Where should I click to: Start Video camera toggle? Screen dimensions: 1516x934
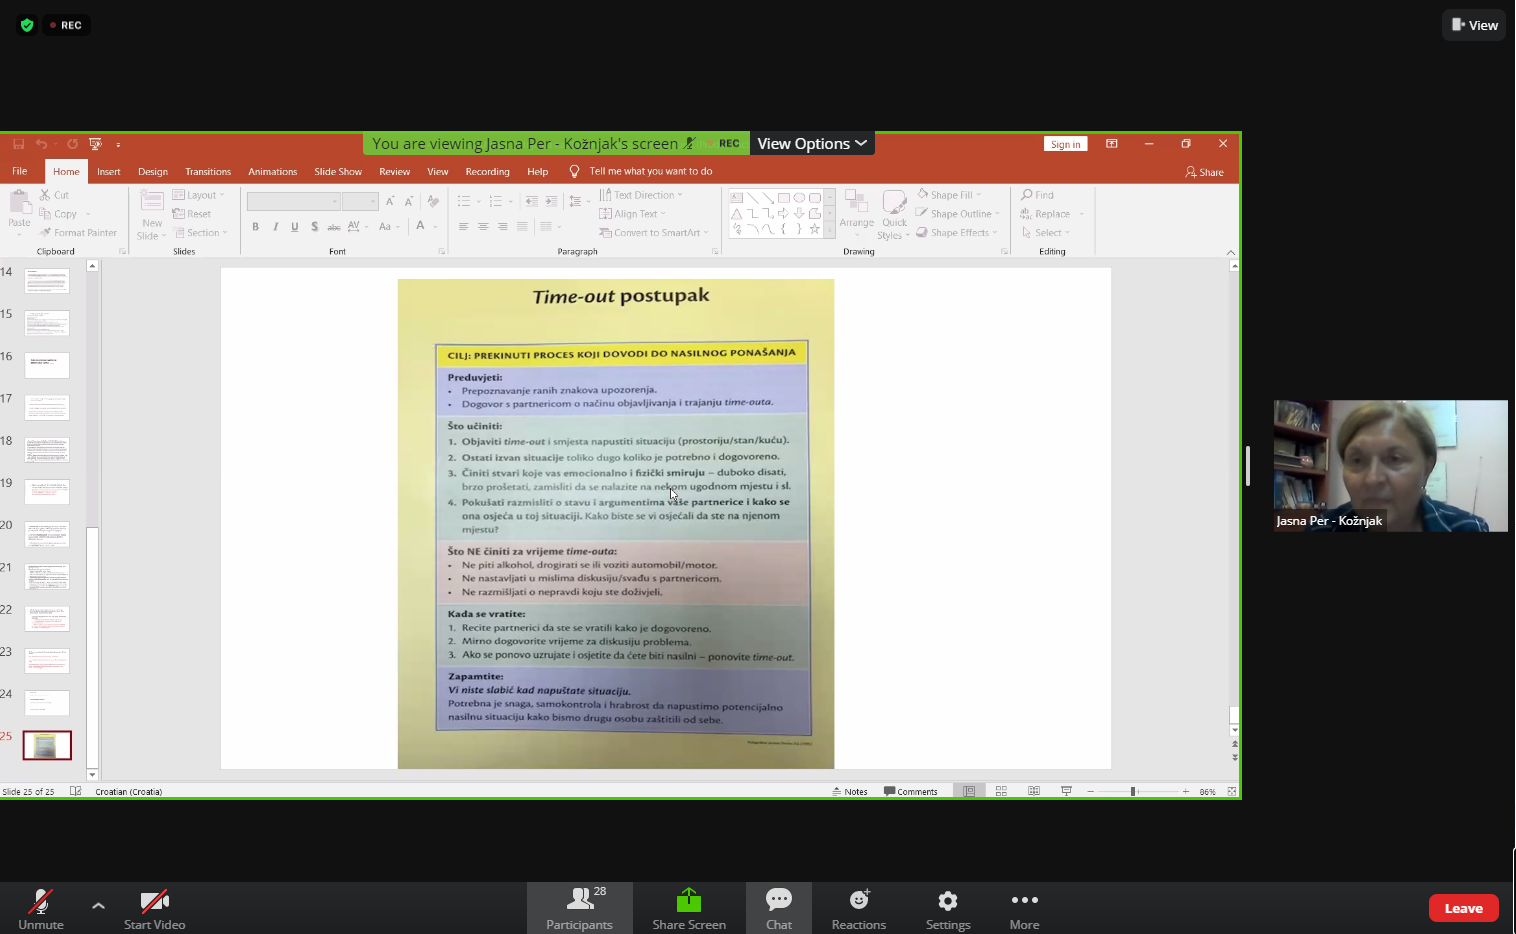click(x=155, y=908)
